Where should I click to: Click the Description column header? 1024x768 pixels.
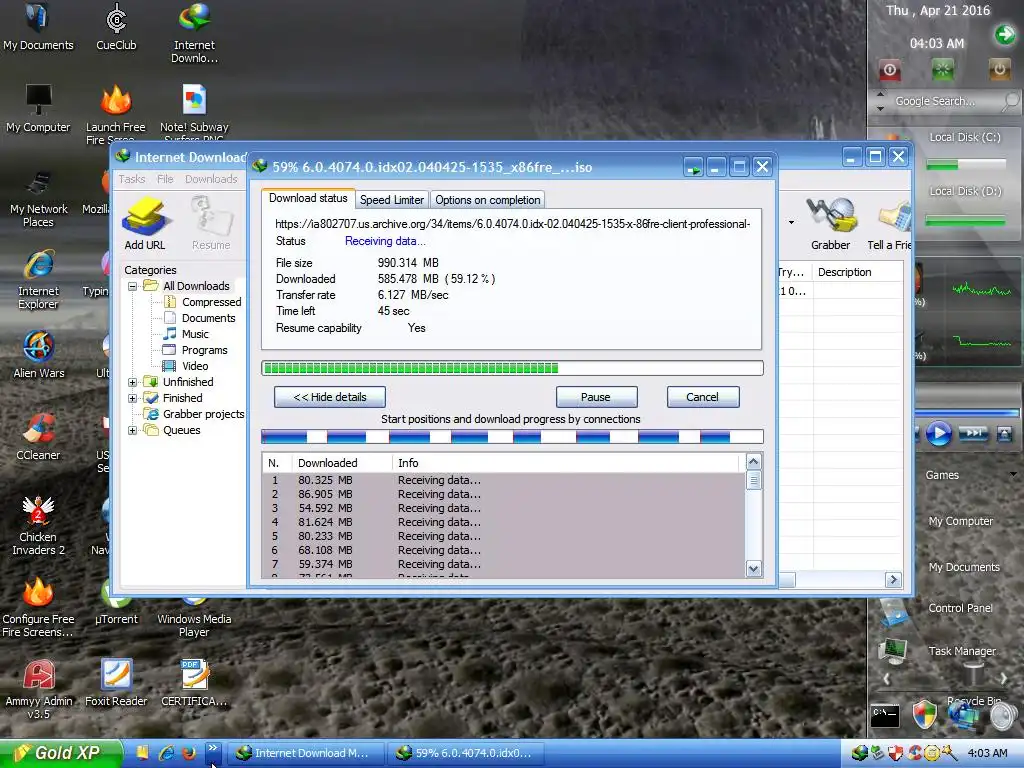pyautogui.click(x=857, y=272)
